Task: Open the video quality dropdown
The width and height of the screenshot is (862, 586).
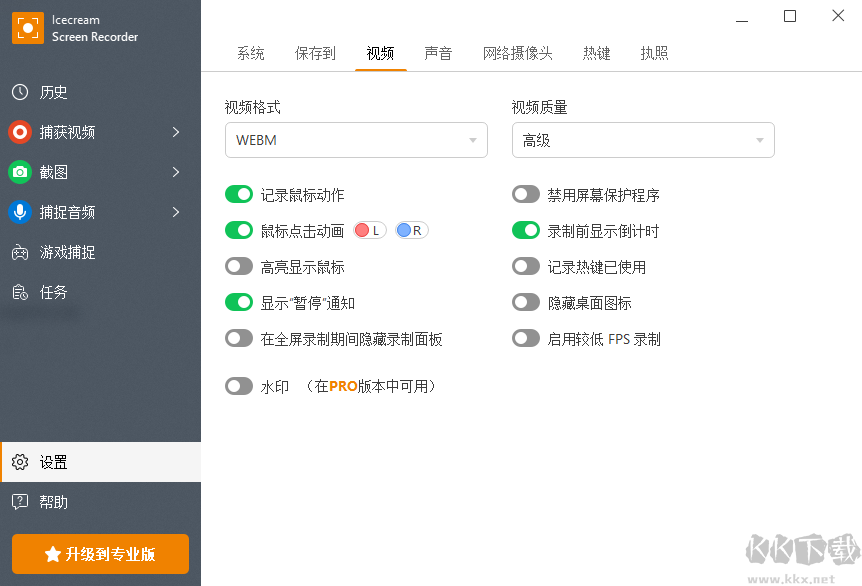Action: [x=643, y=140]
